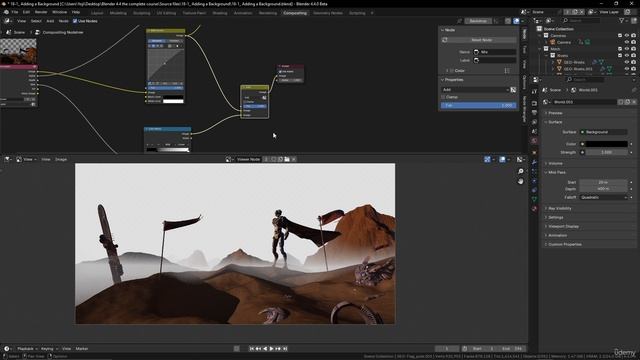Image resolution: width=640 pixels, height=360 pixels.
Task: Open the Modifiers wrench tab icon
Action: coord(534,162)
